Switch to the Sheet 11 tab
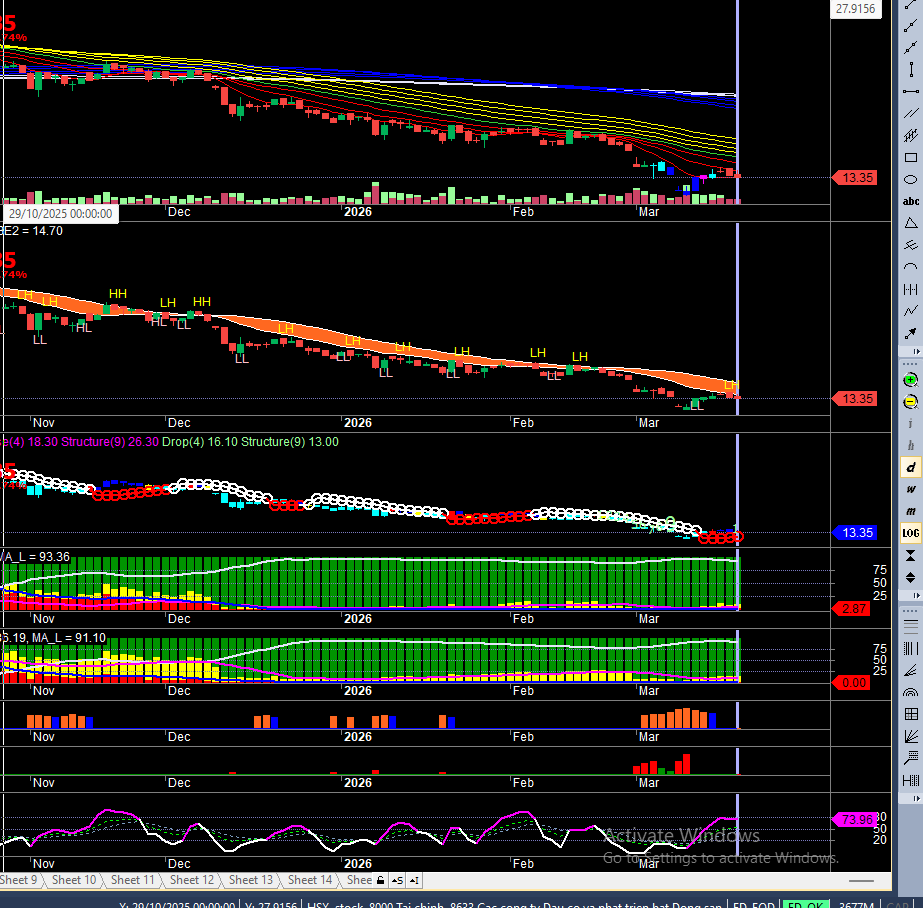The width and height of the screenshot is (923, 908). coord(132,880)
